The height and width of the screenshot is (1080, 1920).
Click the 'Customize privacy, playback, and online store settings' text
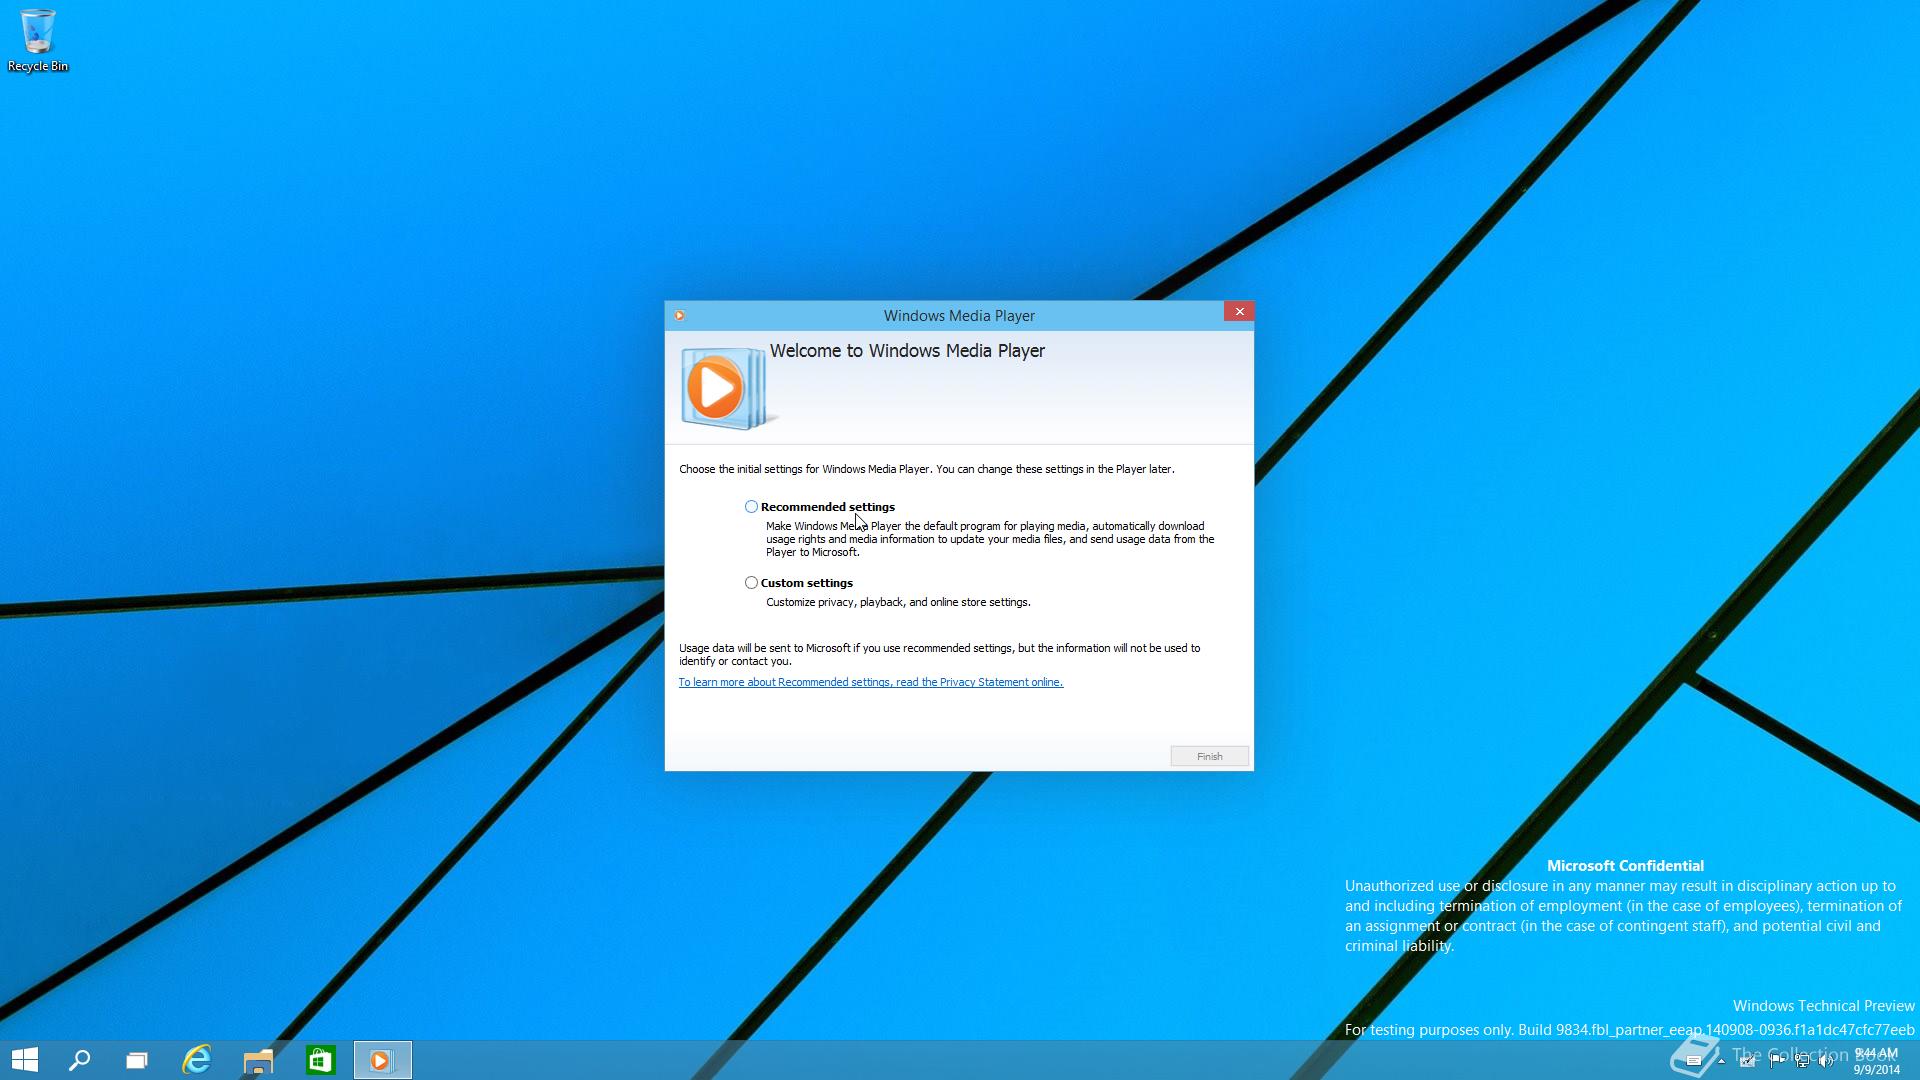point(898,602)
